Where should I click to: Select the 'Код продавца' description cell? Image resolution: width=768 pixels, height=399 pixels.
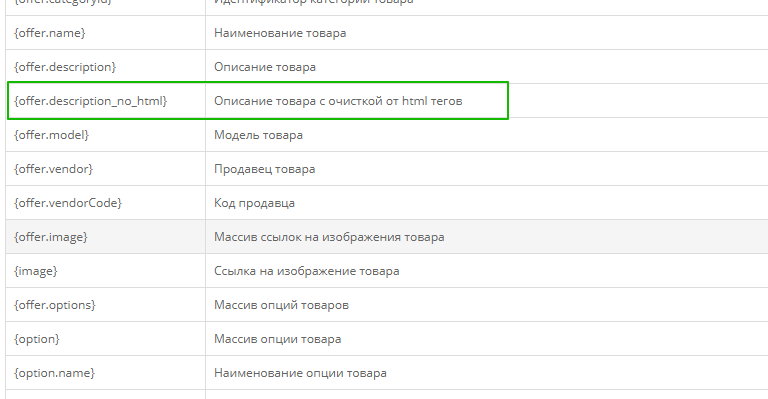(x=487, y=203)
